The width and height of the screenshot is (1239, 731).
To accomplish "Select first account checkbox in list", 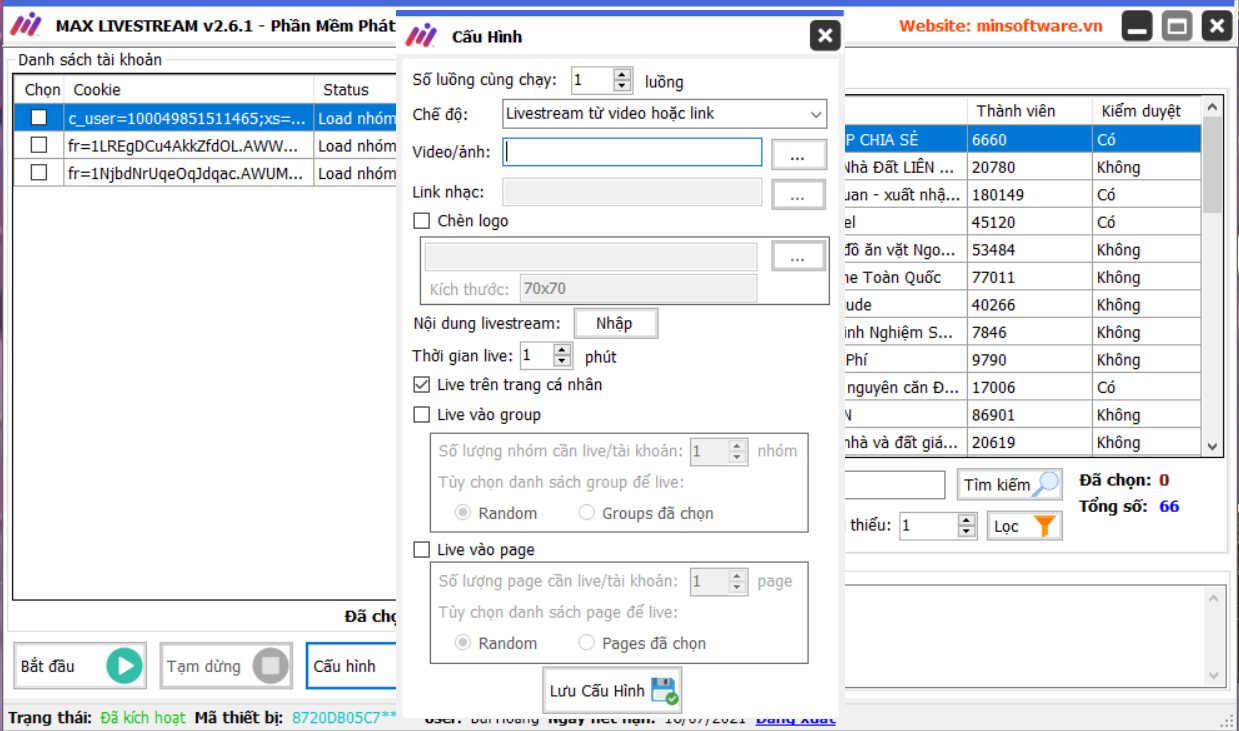I will click(x=39, y=118).
